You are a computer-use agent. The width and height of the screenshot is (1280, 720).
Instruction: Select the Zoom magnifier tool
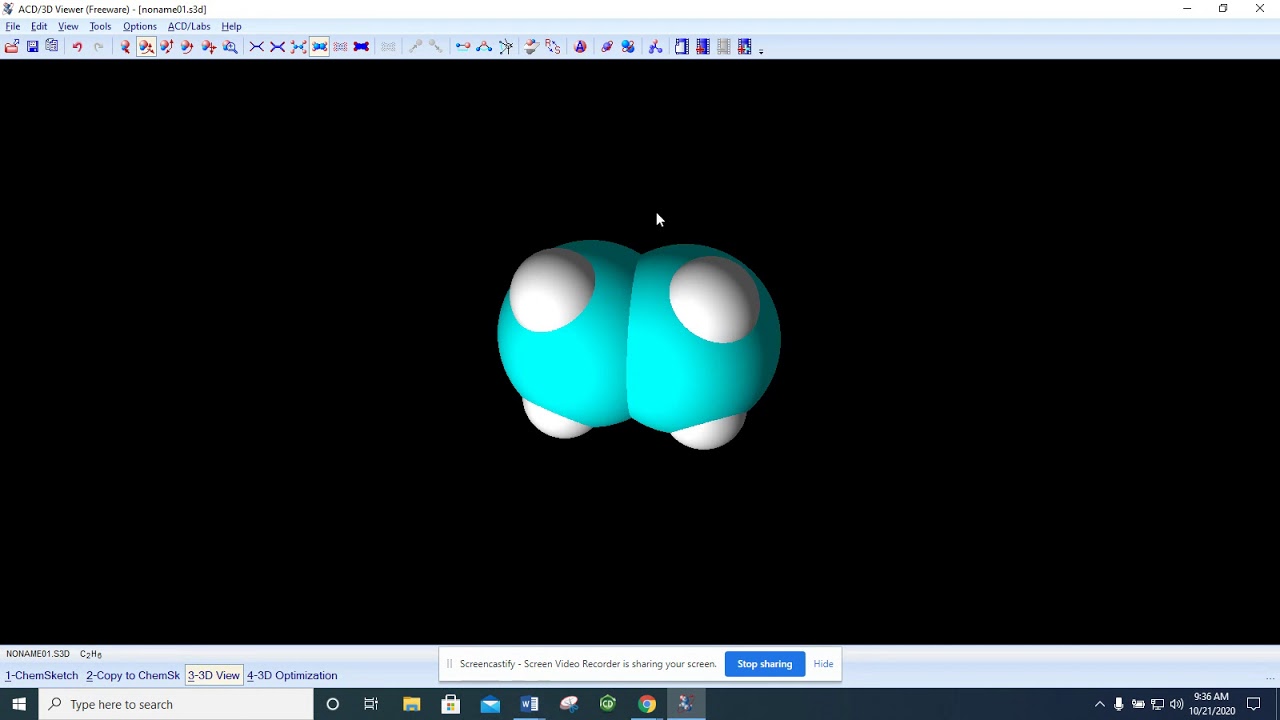pyautogui.click(x=230, y=47)
